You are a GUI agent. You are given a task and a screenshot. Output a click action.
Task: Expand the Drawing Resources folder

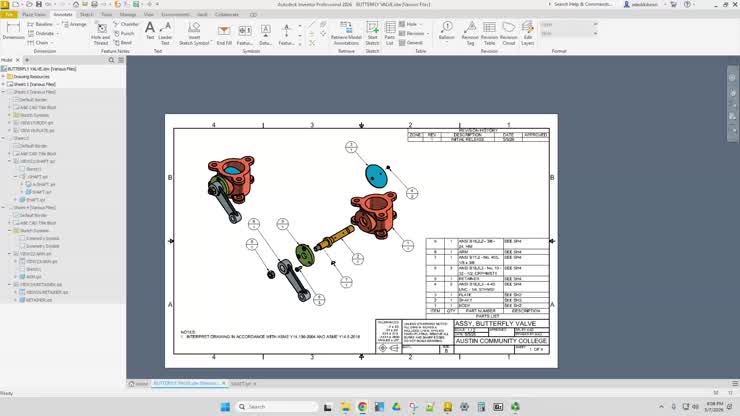[3, 76]
